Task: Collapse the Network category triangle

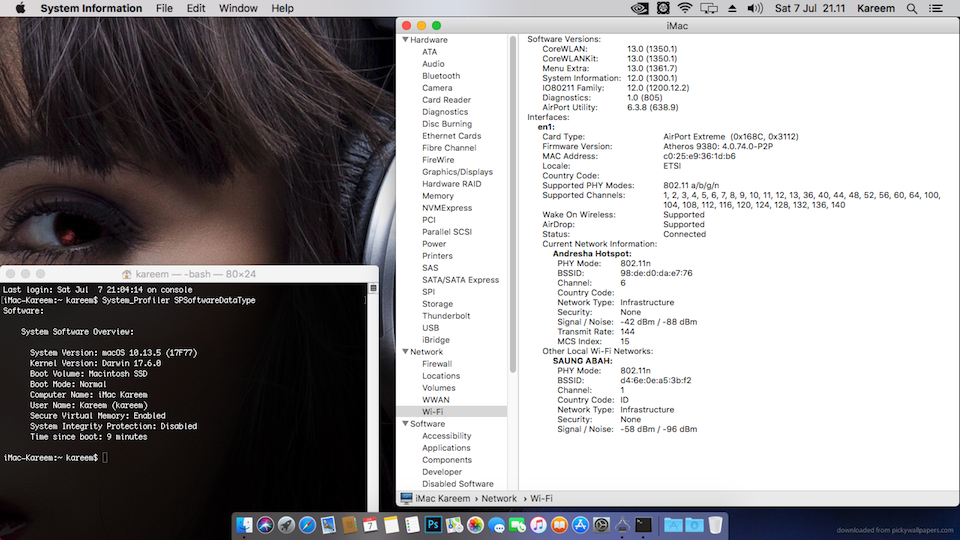Action: tap(405, 352)
